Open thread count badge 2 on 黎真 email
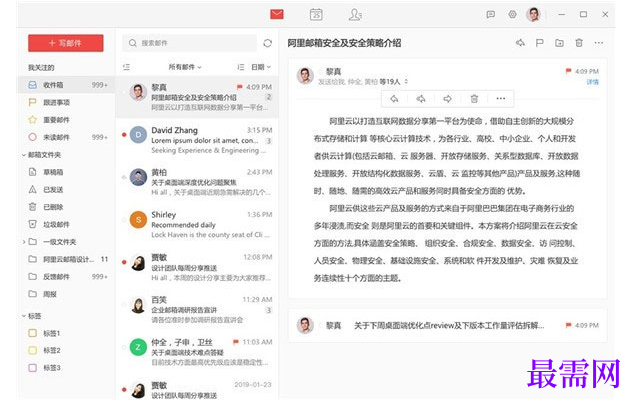The height and width of the screenshot is (405, 639). coord(269,97)
